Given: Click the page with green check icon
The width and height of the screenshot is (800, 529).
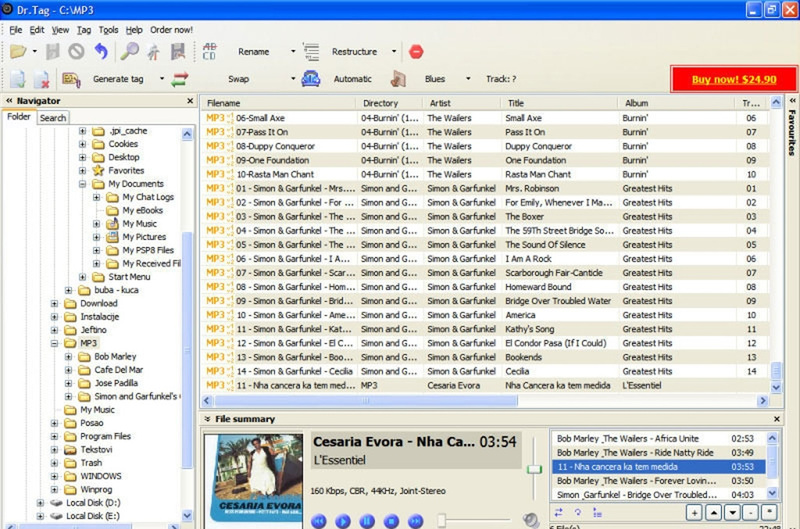Looking at the screenshot, I should [x=18, y=79].
